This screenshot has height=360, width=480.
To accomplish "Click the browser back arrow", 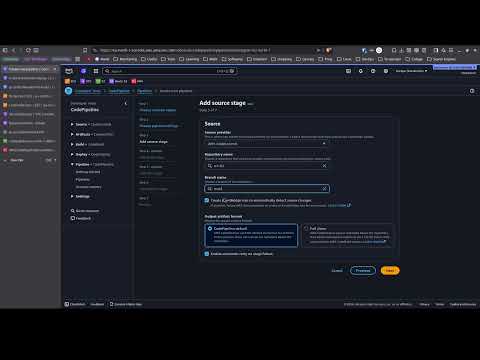I will [14, 50].
